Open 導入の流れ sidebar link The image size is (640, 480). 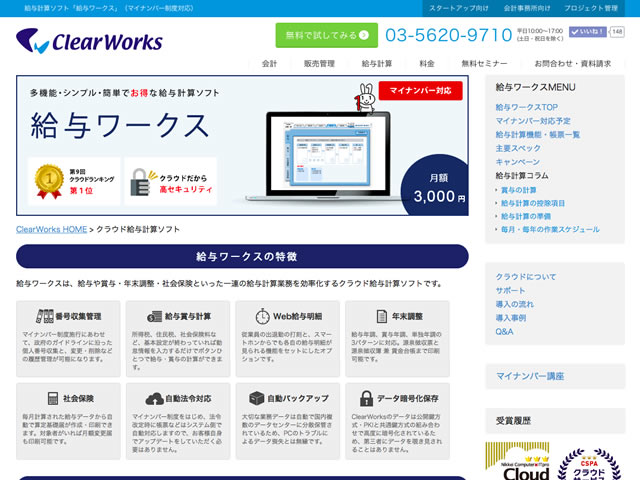514,304
